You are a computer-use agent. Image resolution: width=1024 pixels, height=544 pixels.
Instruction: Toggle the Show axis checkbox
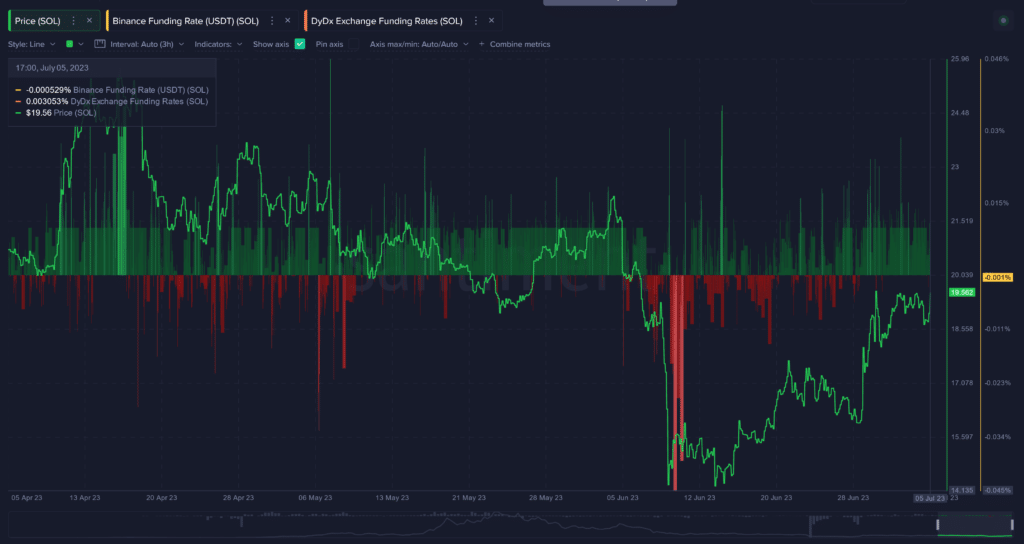point(300,44)
